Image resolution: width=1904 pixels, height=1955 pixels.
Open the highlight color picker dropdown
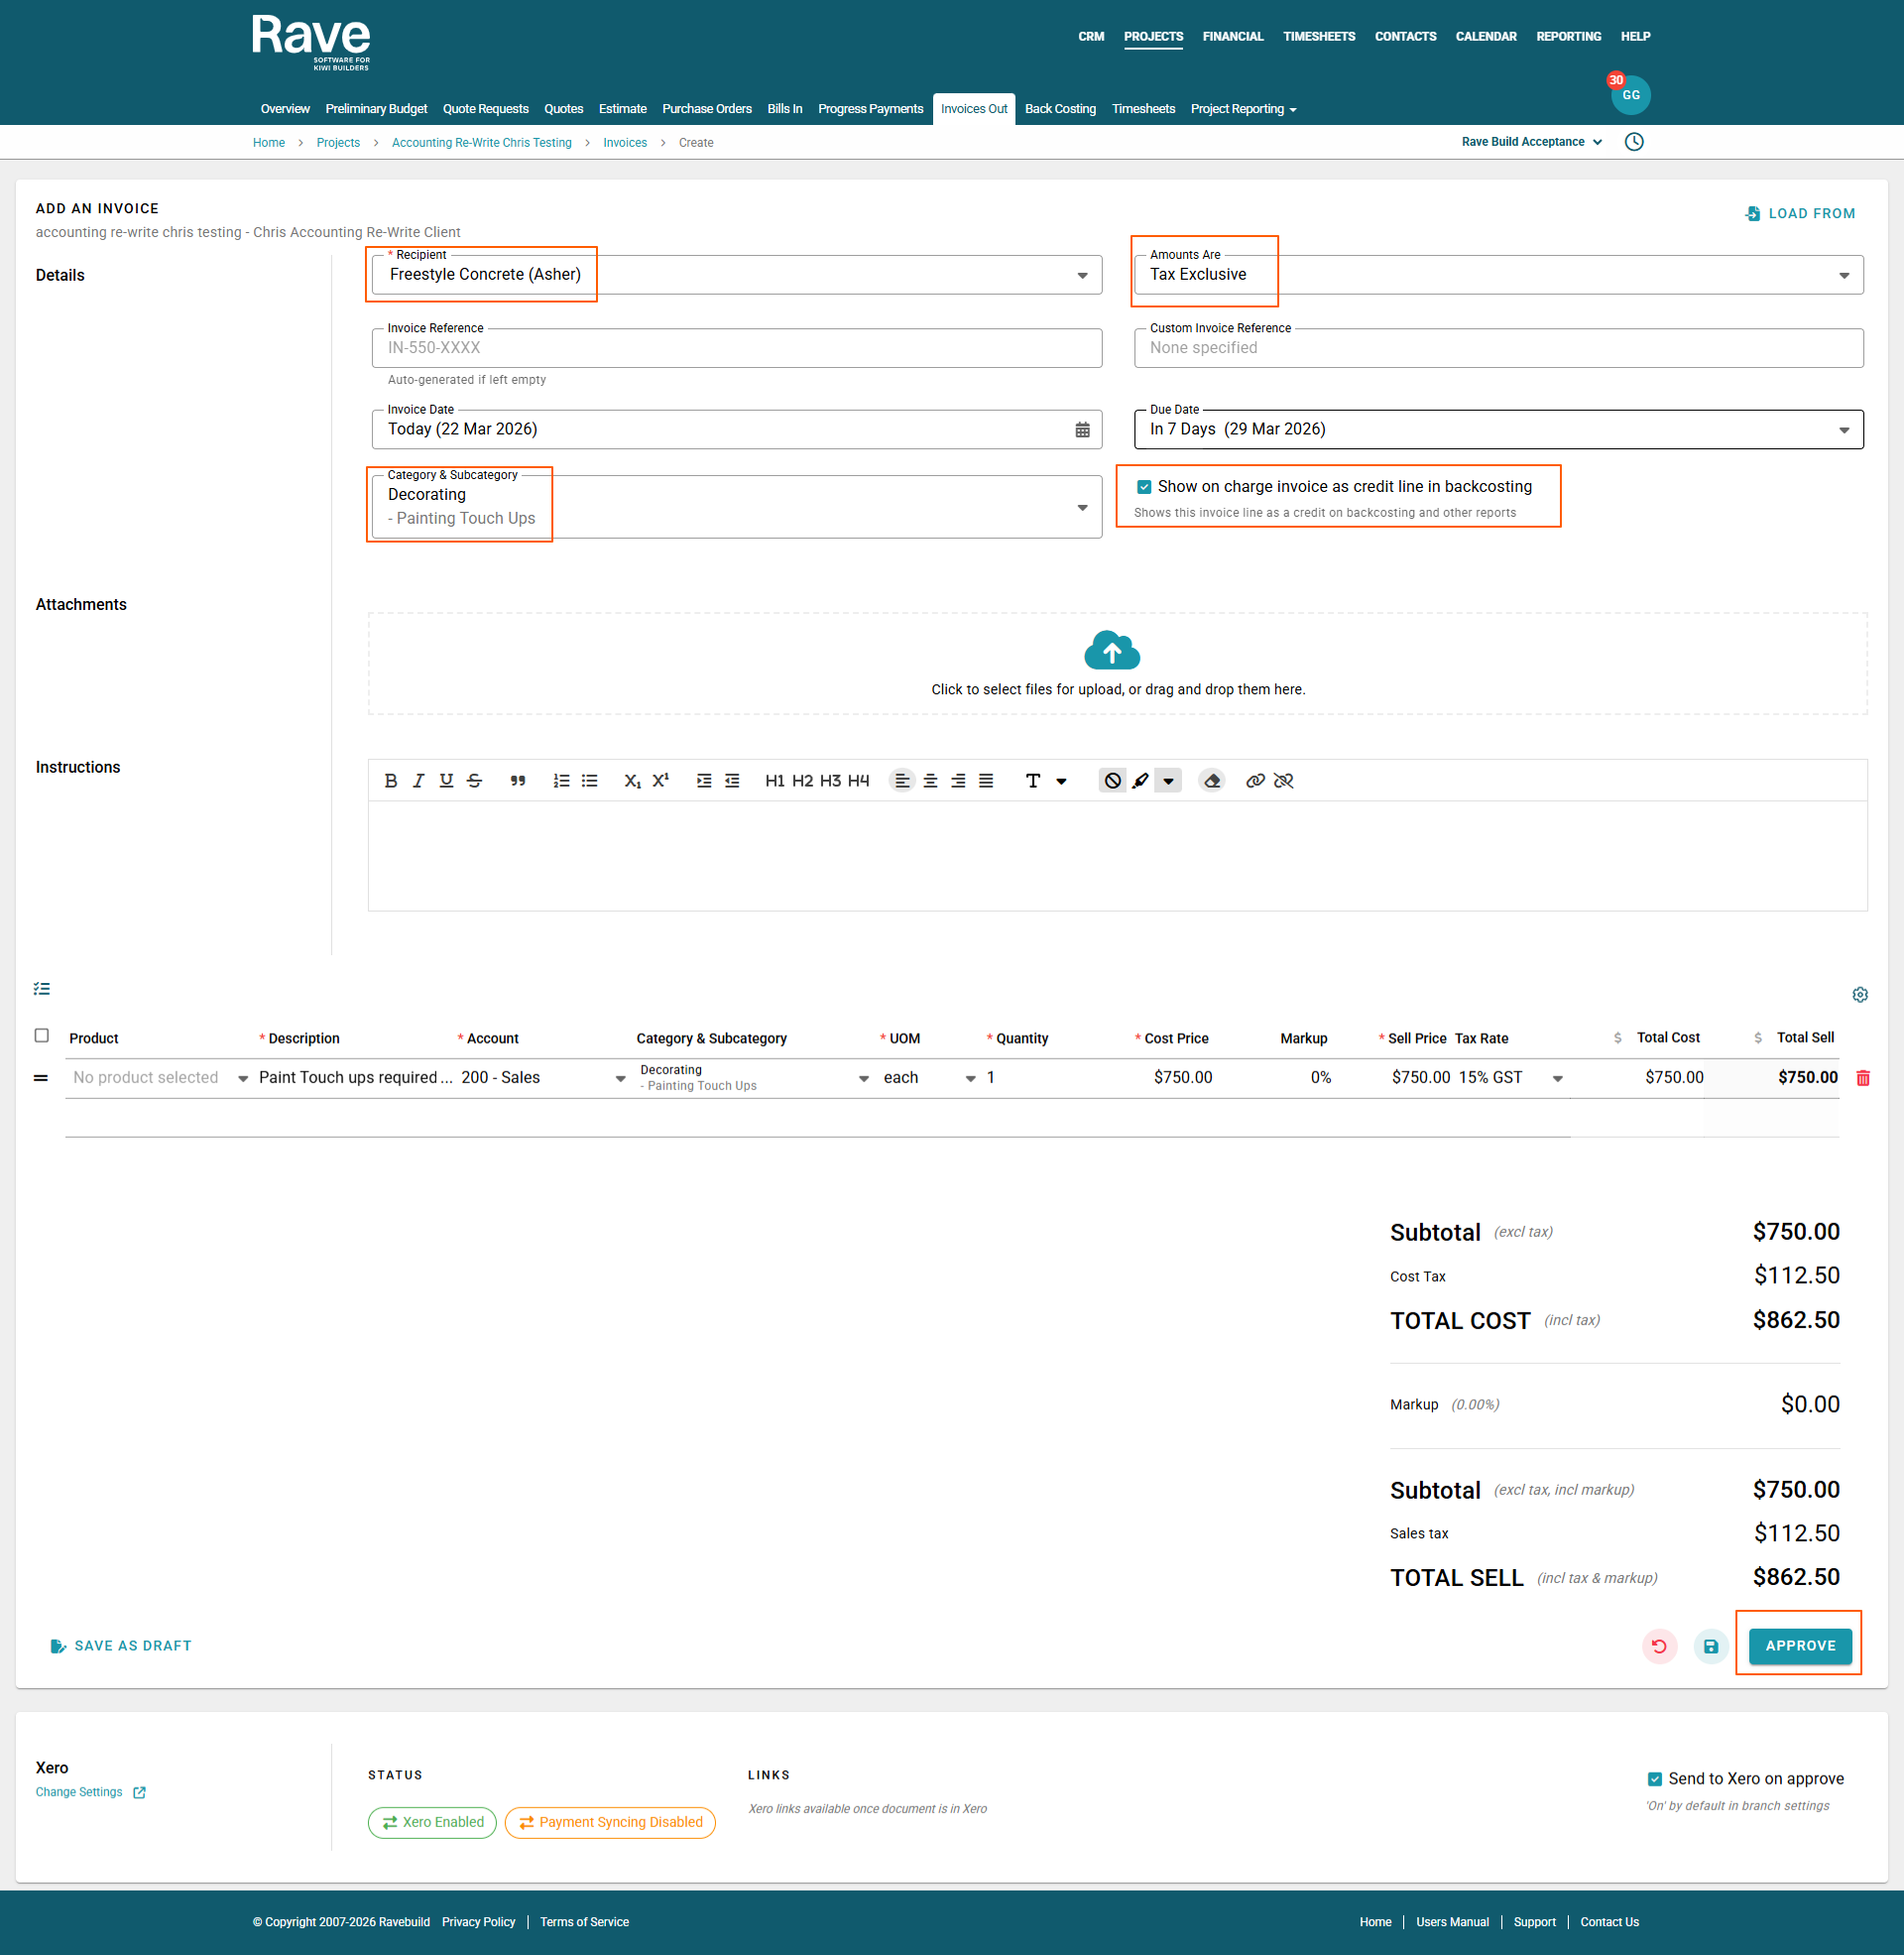coord(1168,781)
